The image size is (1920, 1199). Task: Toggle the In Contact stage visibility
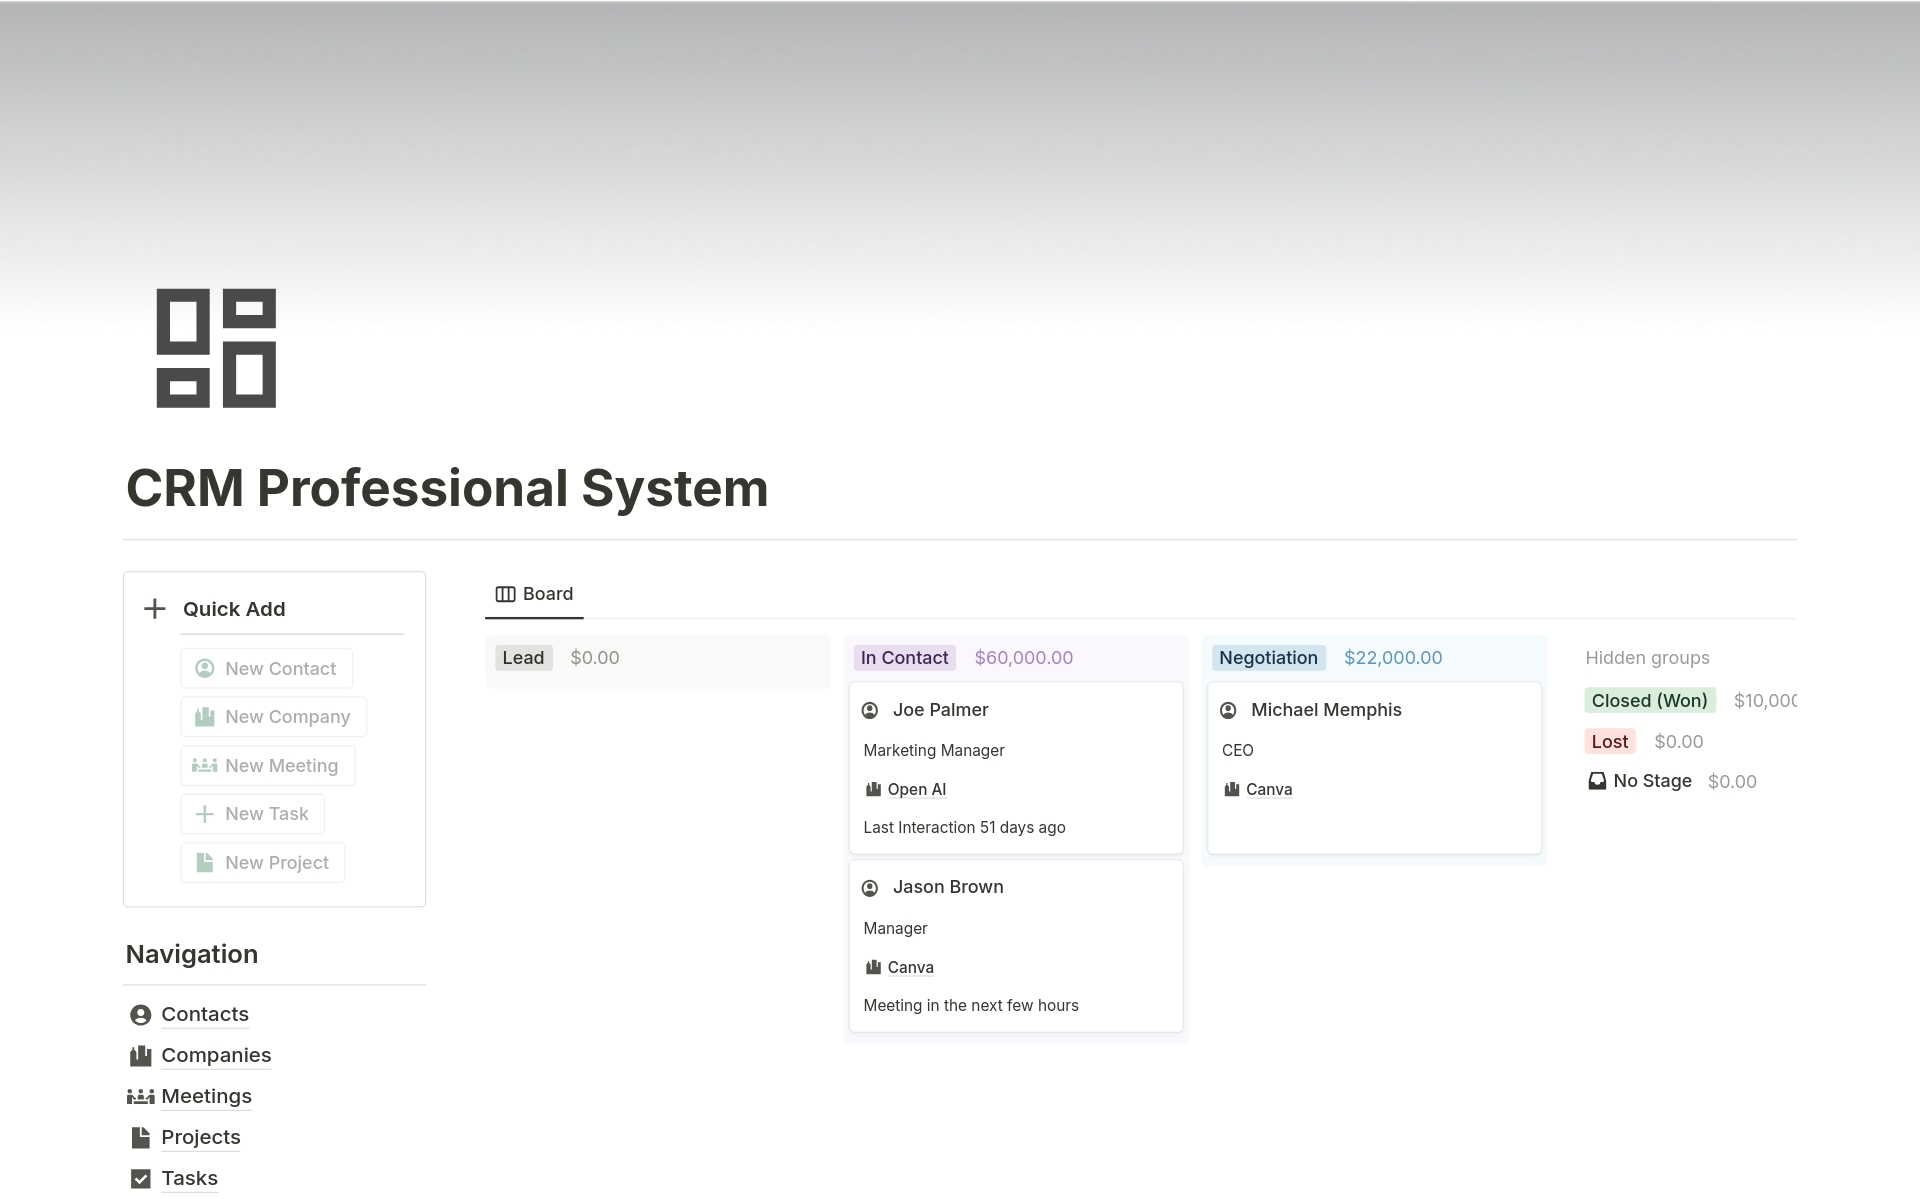[x=903, y=658]
